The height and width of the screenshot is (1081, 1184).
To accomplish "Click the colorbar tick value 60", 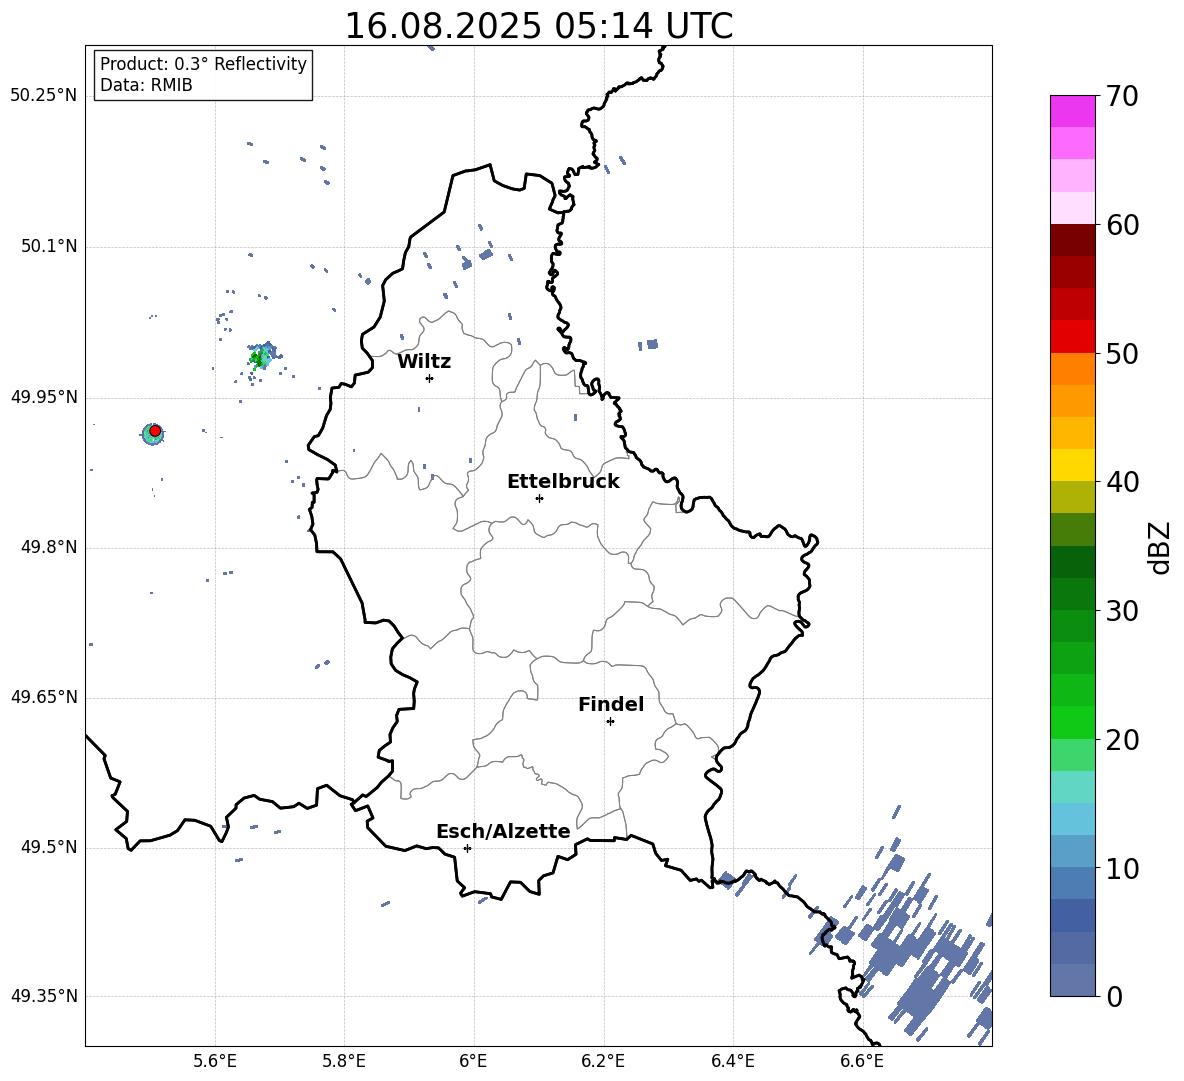I will point(1122,225).
